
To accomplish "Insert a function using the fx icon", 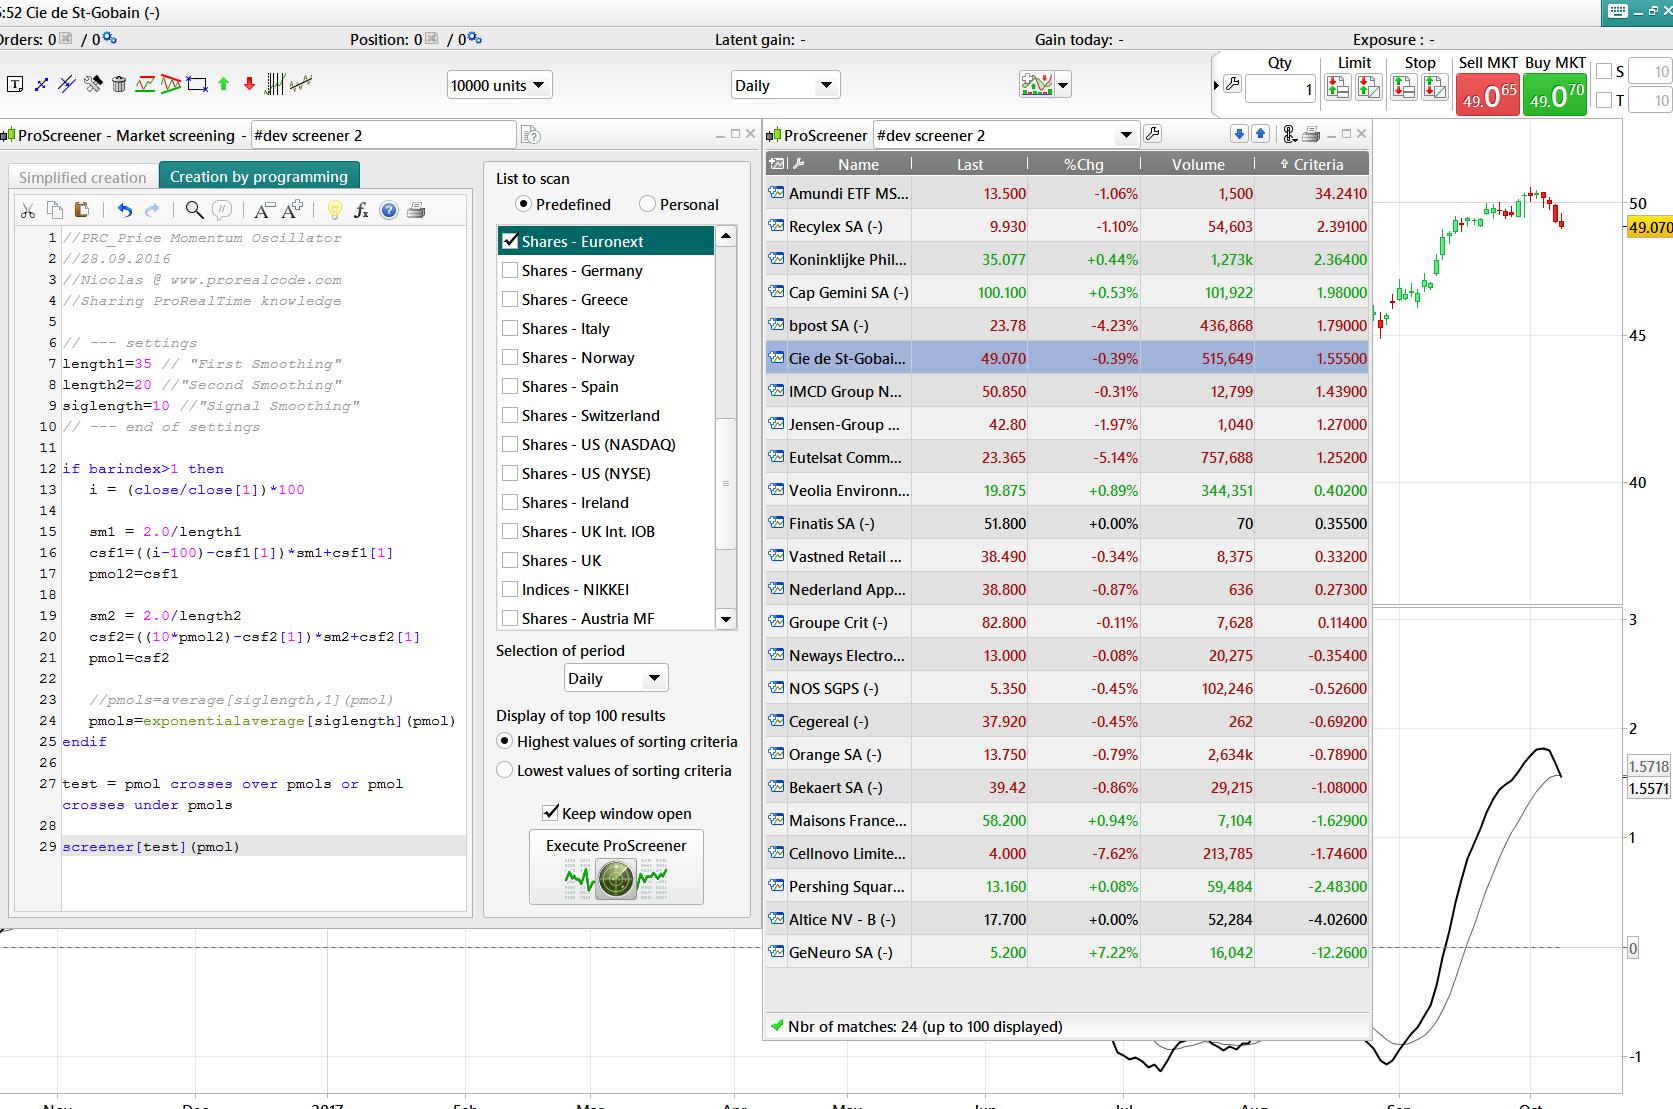I will [361, 210].
